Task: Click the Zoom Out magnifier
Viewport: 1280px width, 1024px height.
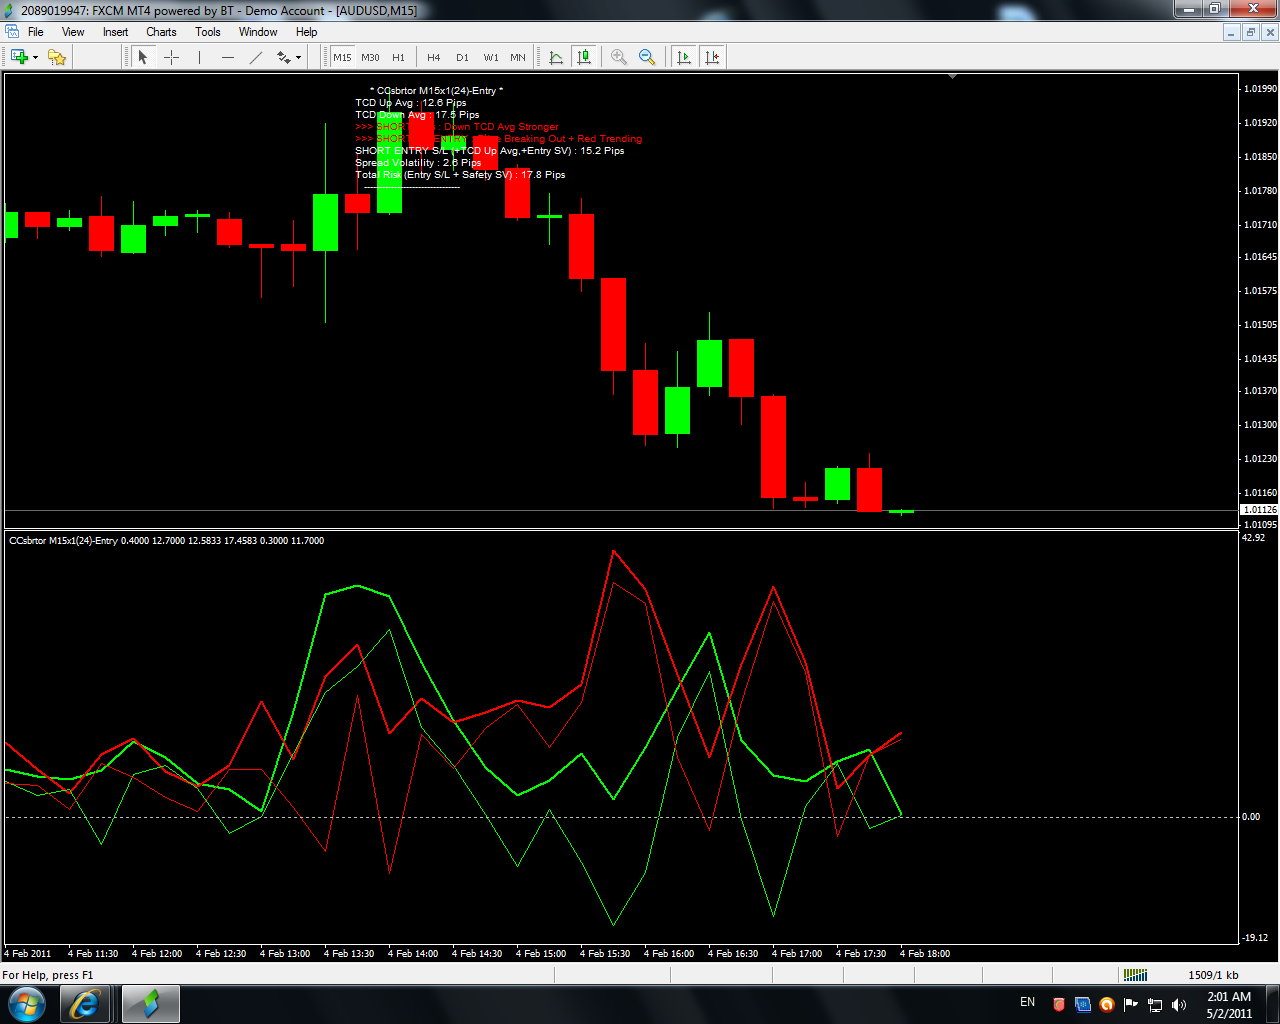Action: (647, 57)
